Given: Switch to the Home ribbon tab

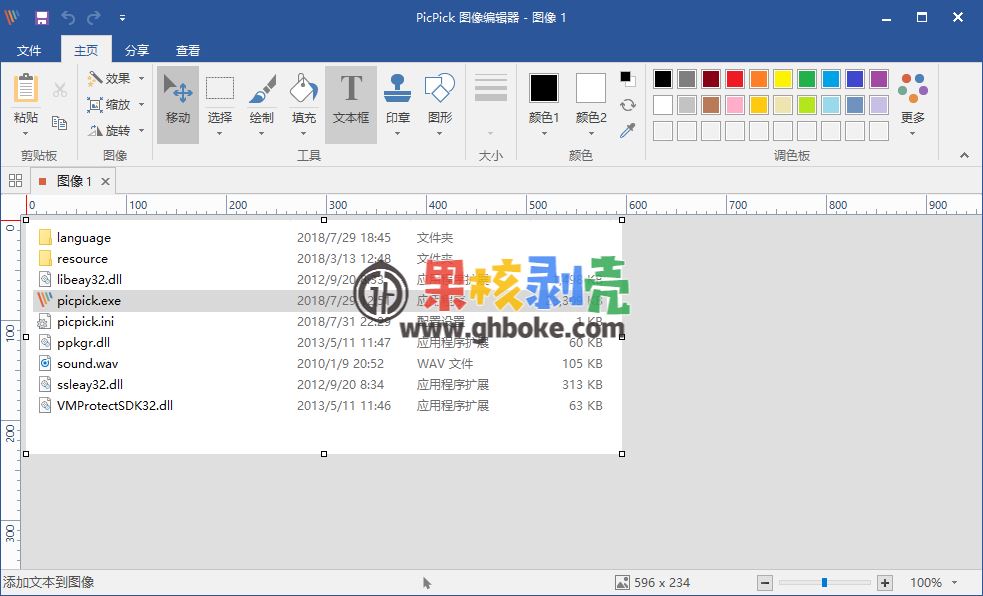Looking at the screenshot, I should pos(86,50).
